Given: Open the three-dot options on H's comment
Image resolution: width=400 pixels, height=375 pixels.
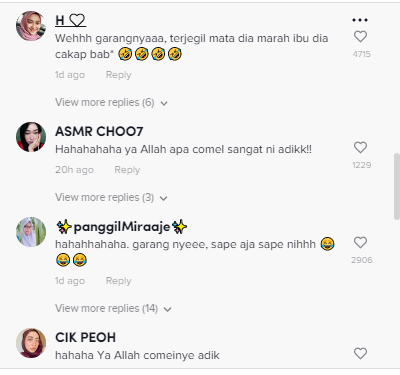Looking at the screenshot, I should coord(360,20).
